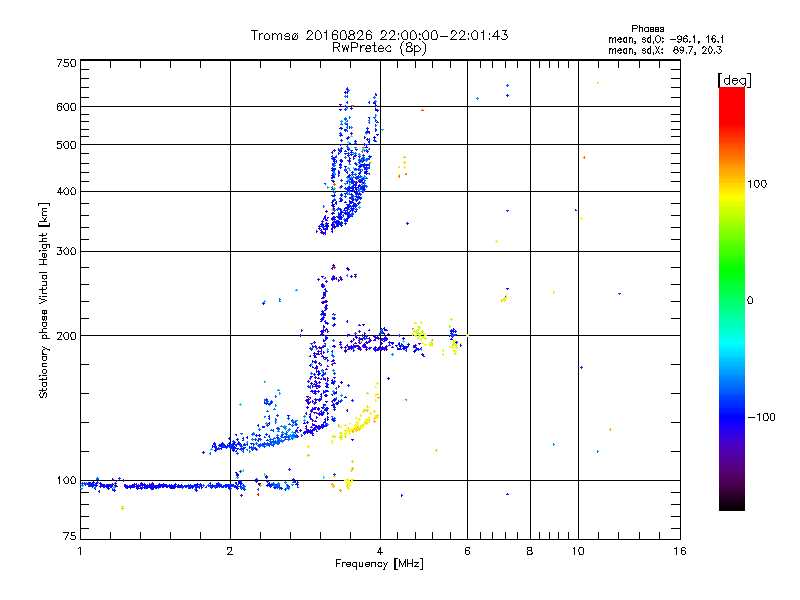Click the y-axis '750' tick label
Screen dimensions: 800x600
pyautogui.click(x=66, y=63)
